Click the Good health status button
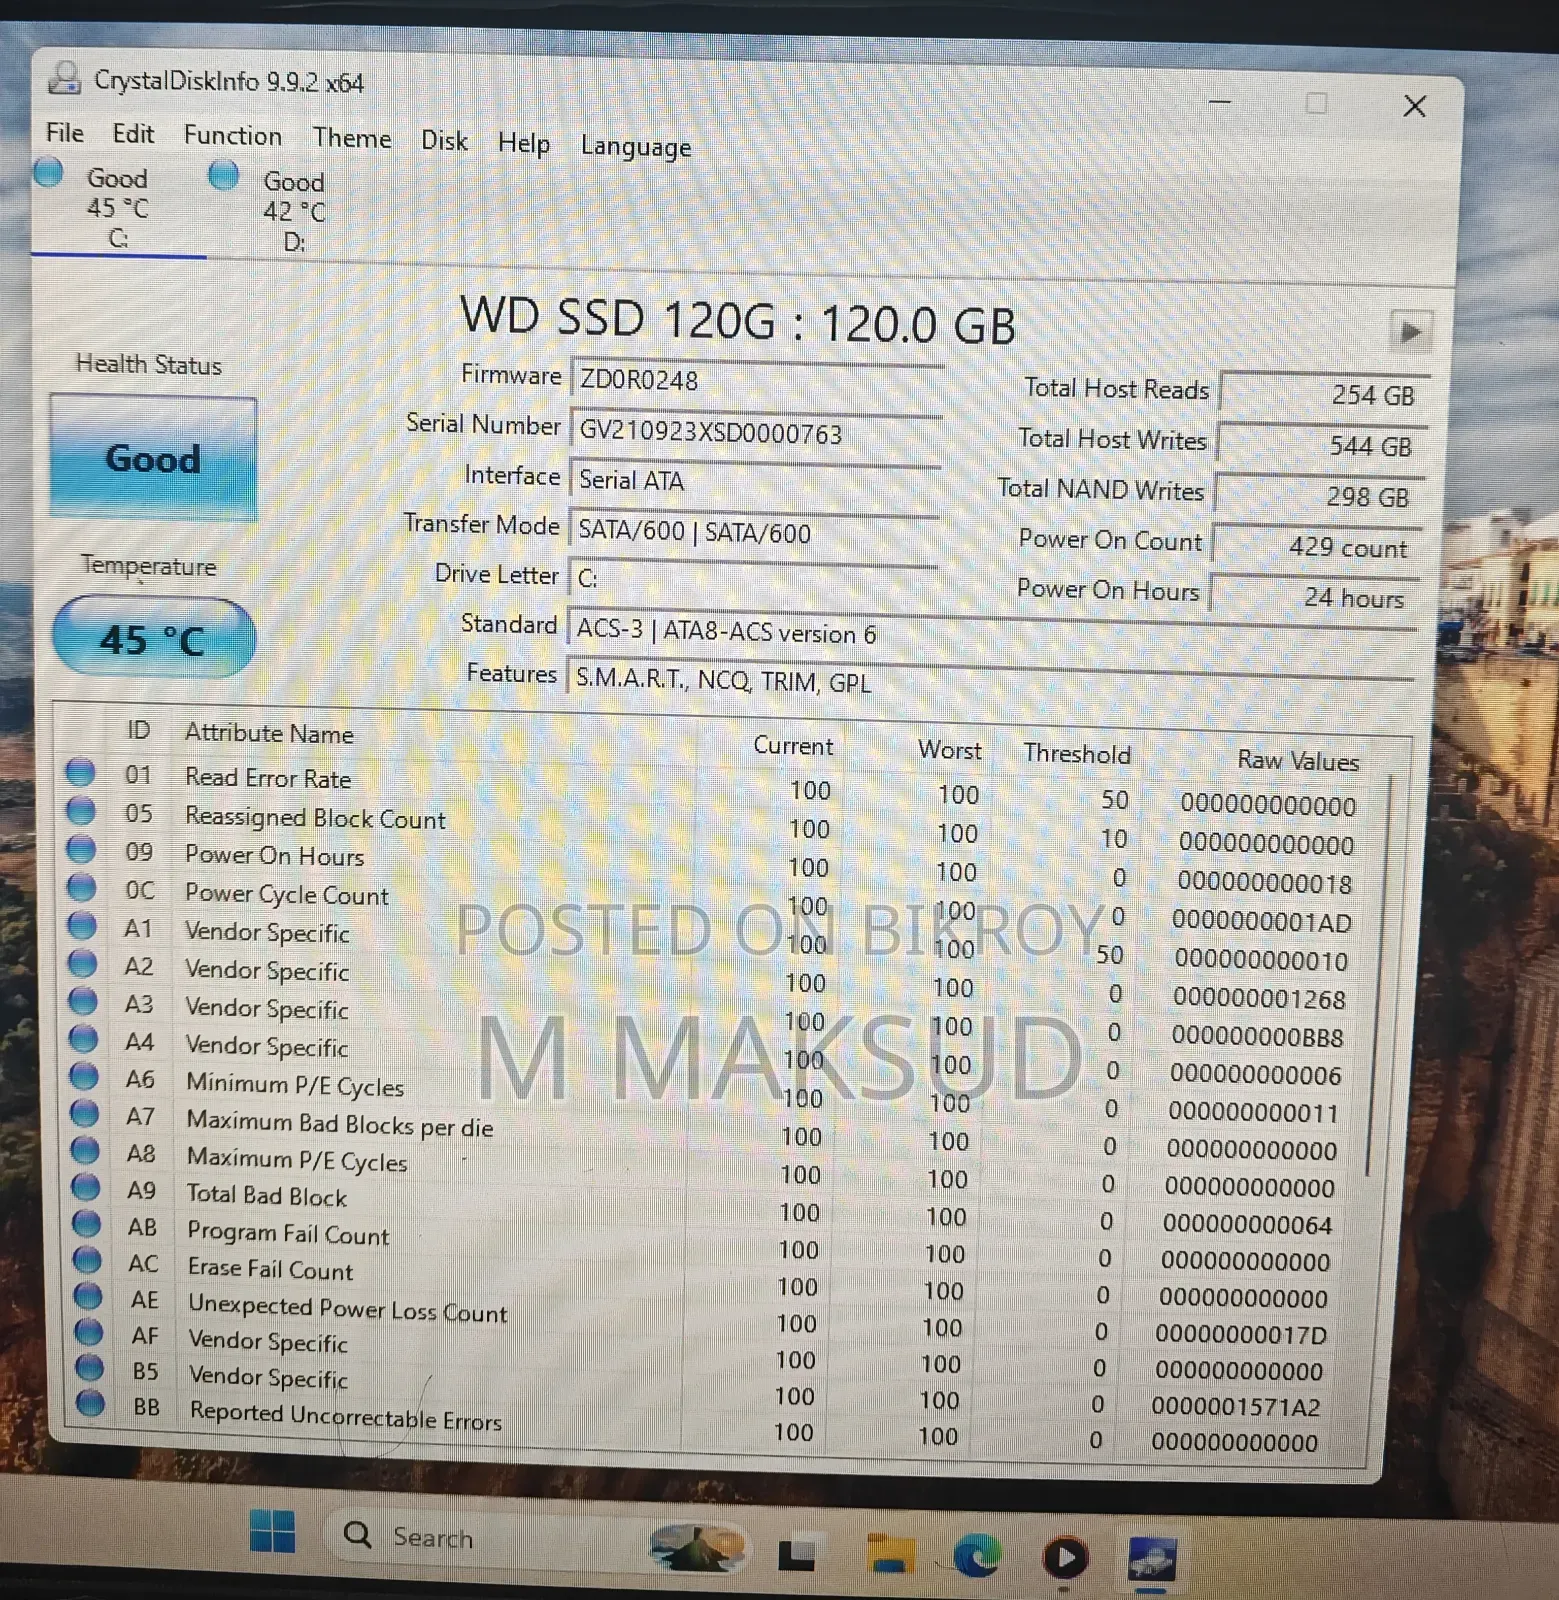 coord(153,458)
